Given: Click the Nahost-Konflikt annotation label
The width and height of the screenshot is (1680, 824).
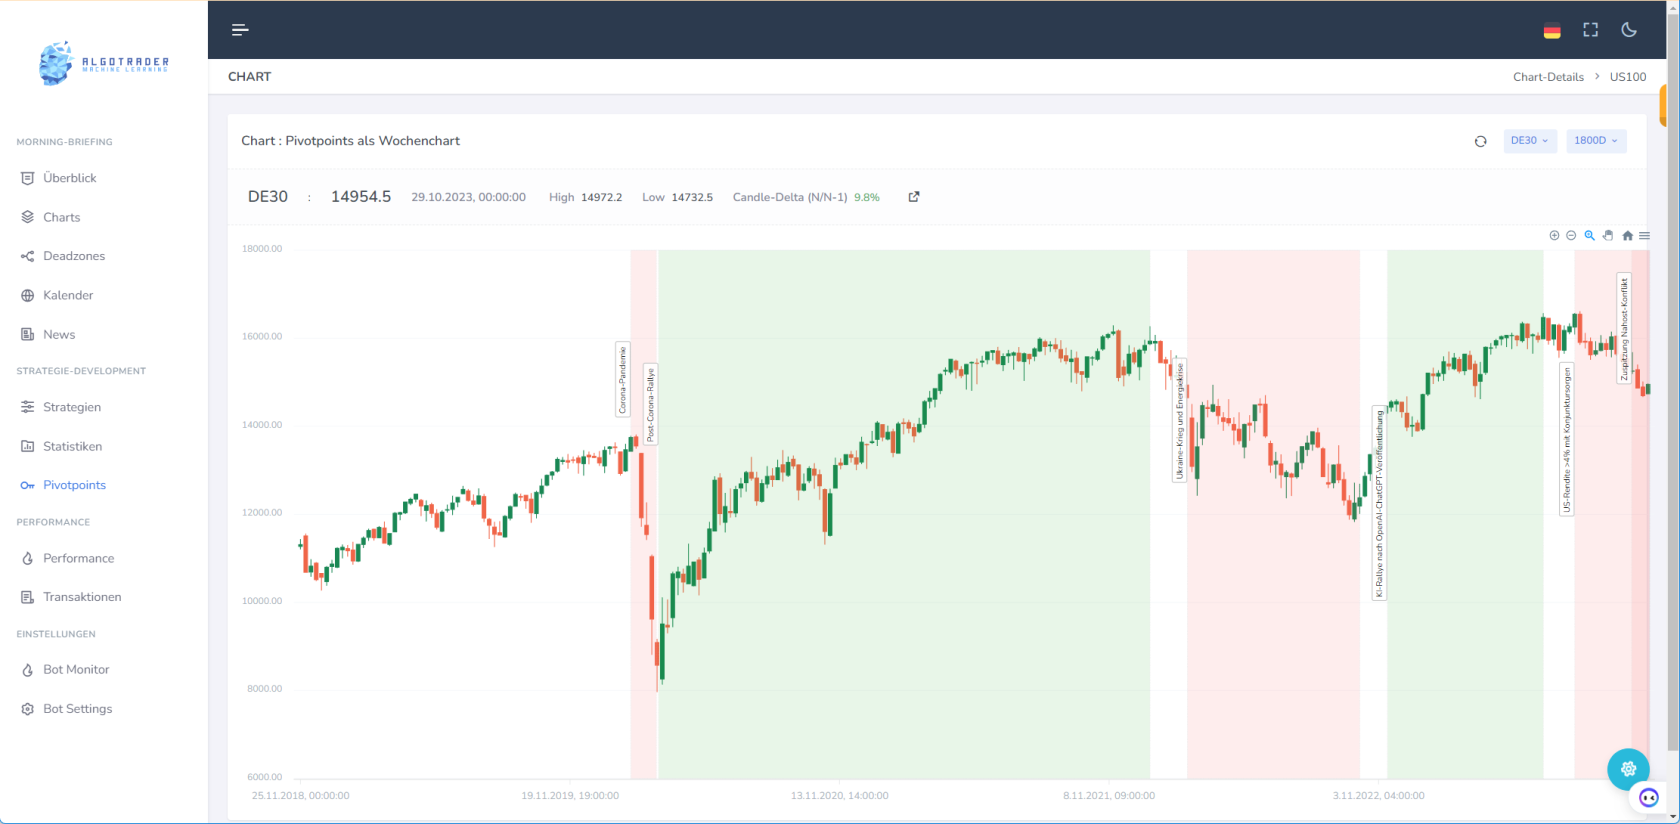Looking at the screenshot, I should (x=1624, y=329).
